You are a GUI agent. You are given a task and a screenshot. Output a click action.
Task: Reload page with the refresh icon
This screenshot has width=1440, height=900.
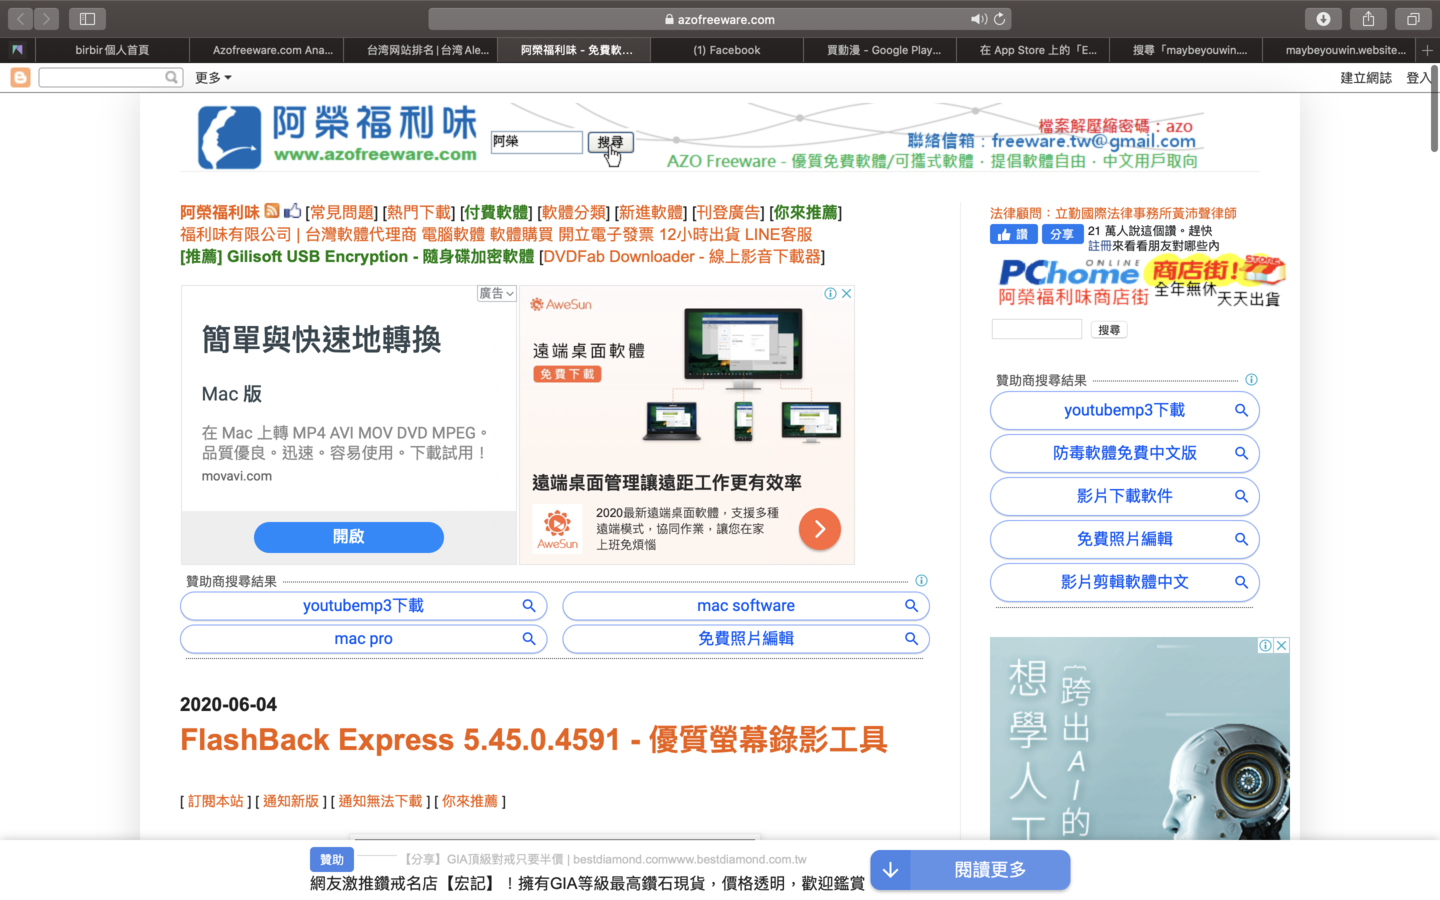tap(999, 19)
